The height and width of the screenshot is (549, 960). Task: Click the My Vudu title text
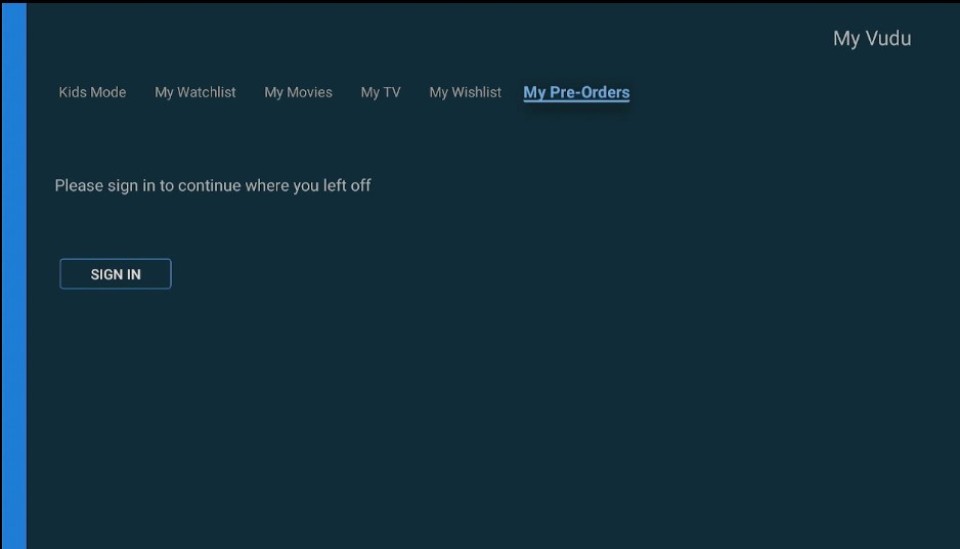872,39
